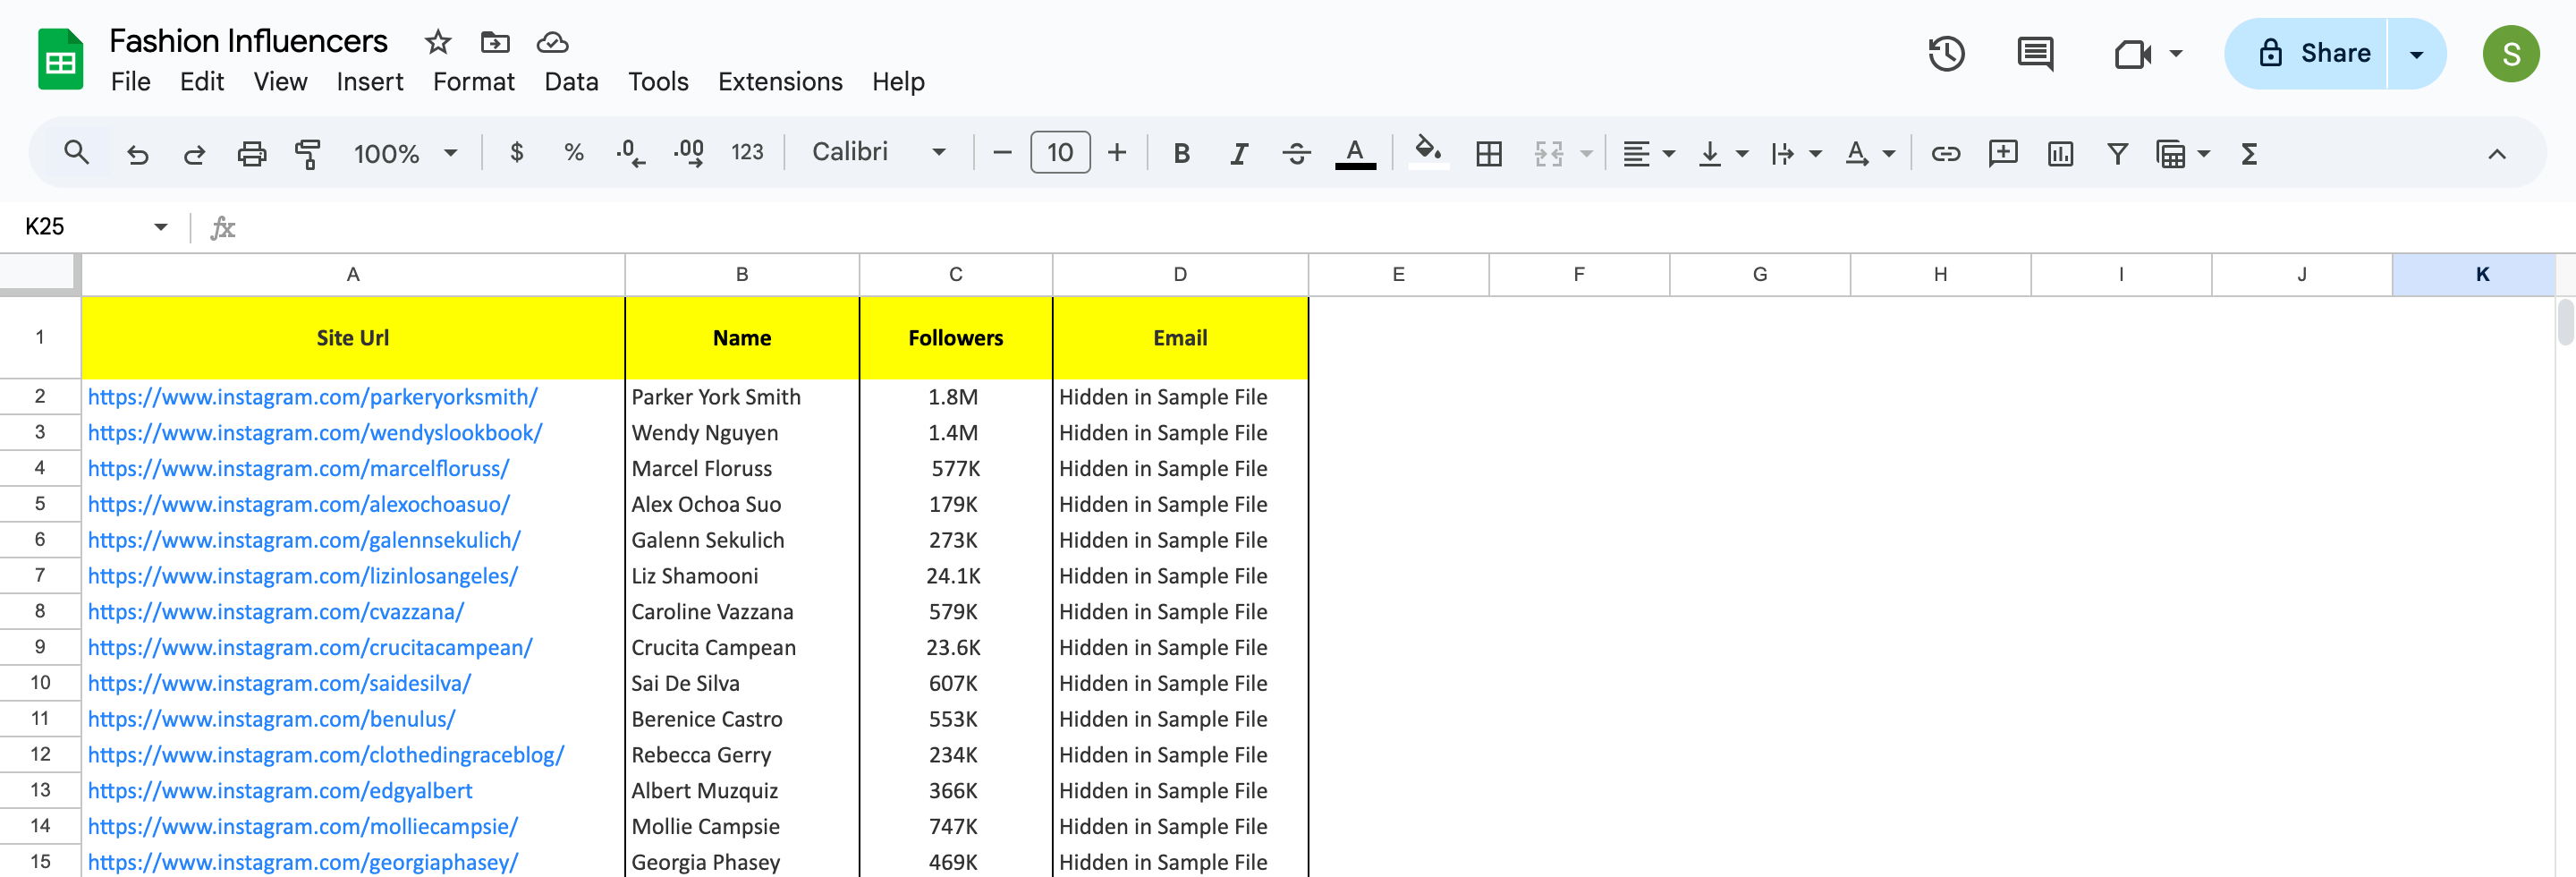
Task: Open the Edit menu
Action: (201, 82)
